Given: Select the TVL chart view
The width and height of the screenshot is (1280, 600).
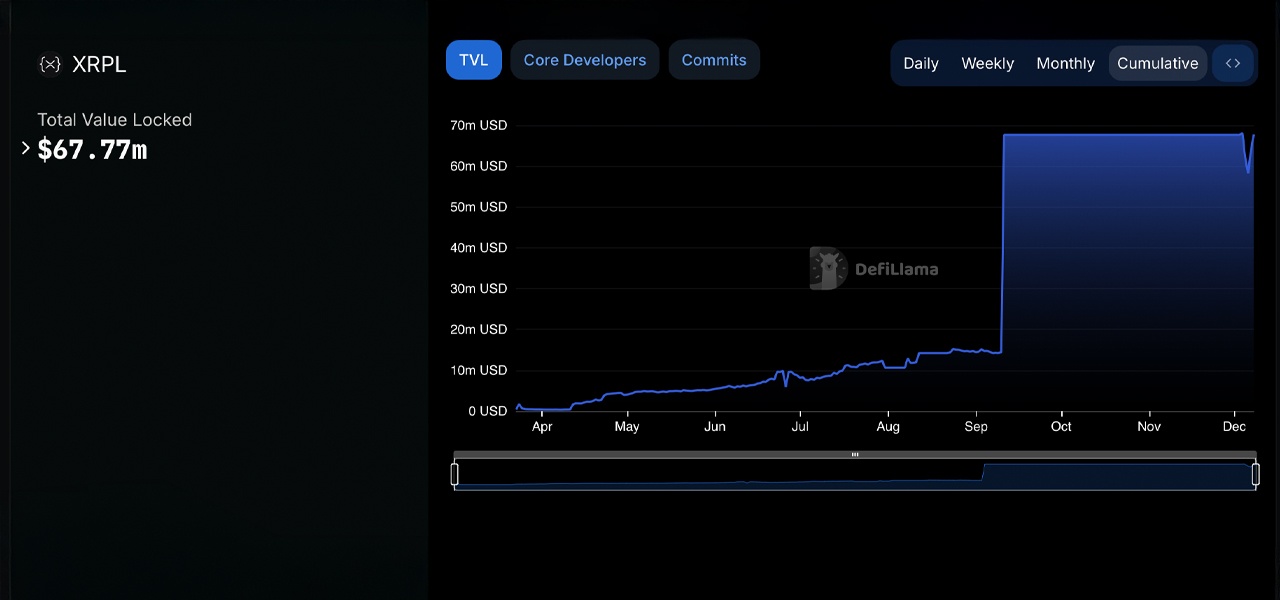Looking at the screenshot, I should point(473,59).
